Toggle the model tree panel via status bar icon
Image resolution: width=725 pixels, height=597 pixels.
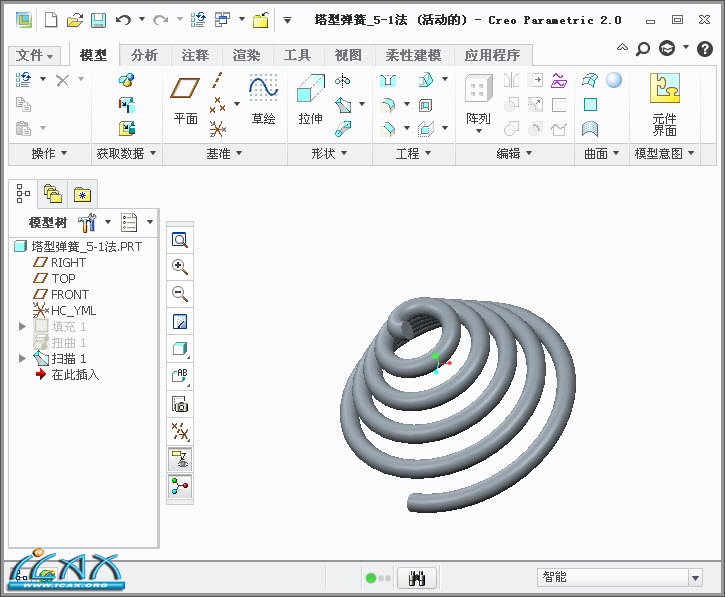(x=22, y=577)
